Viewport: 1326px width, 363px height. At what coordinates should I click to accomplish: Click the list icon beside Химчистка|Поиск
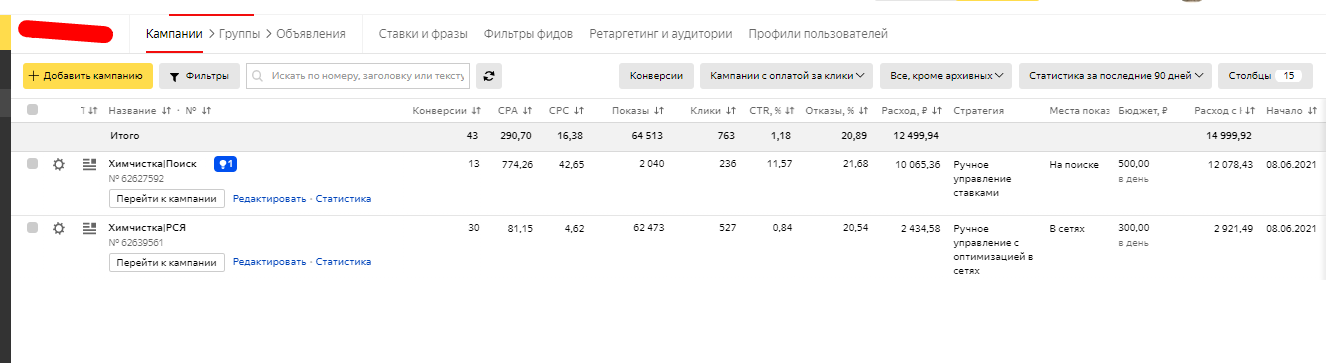[88, 164]
